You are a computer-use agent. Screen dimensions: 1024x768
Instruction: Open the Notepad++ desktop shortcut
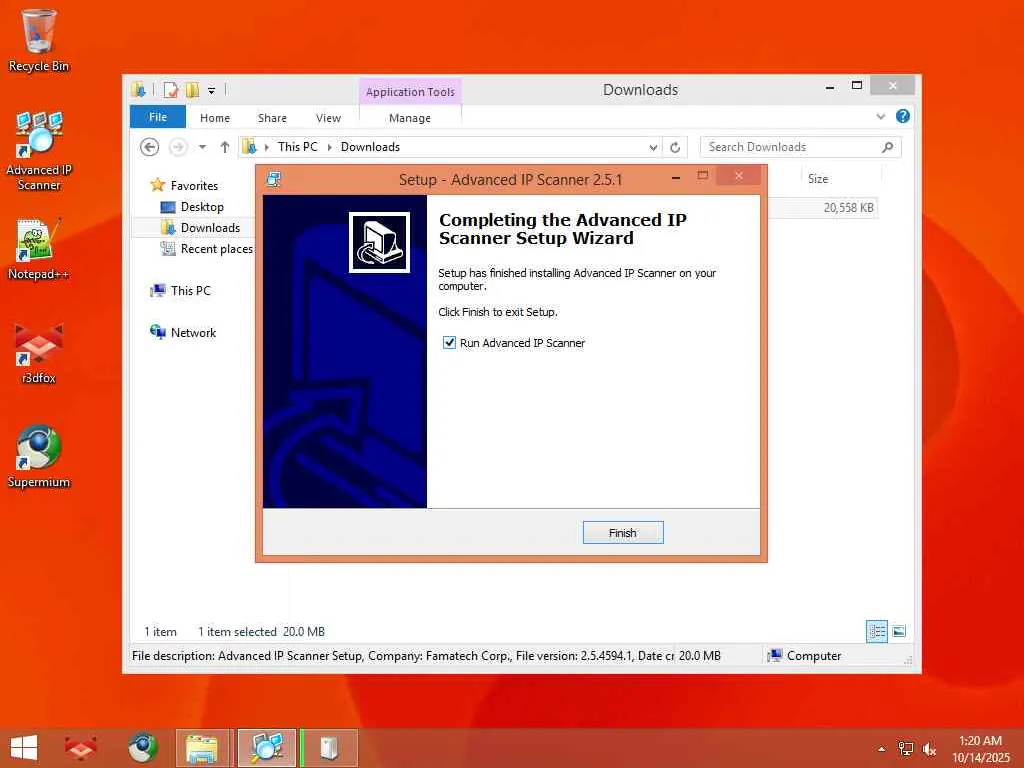[x=39, y=249]
